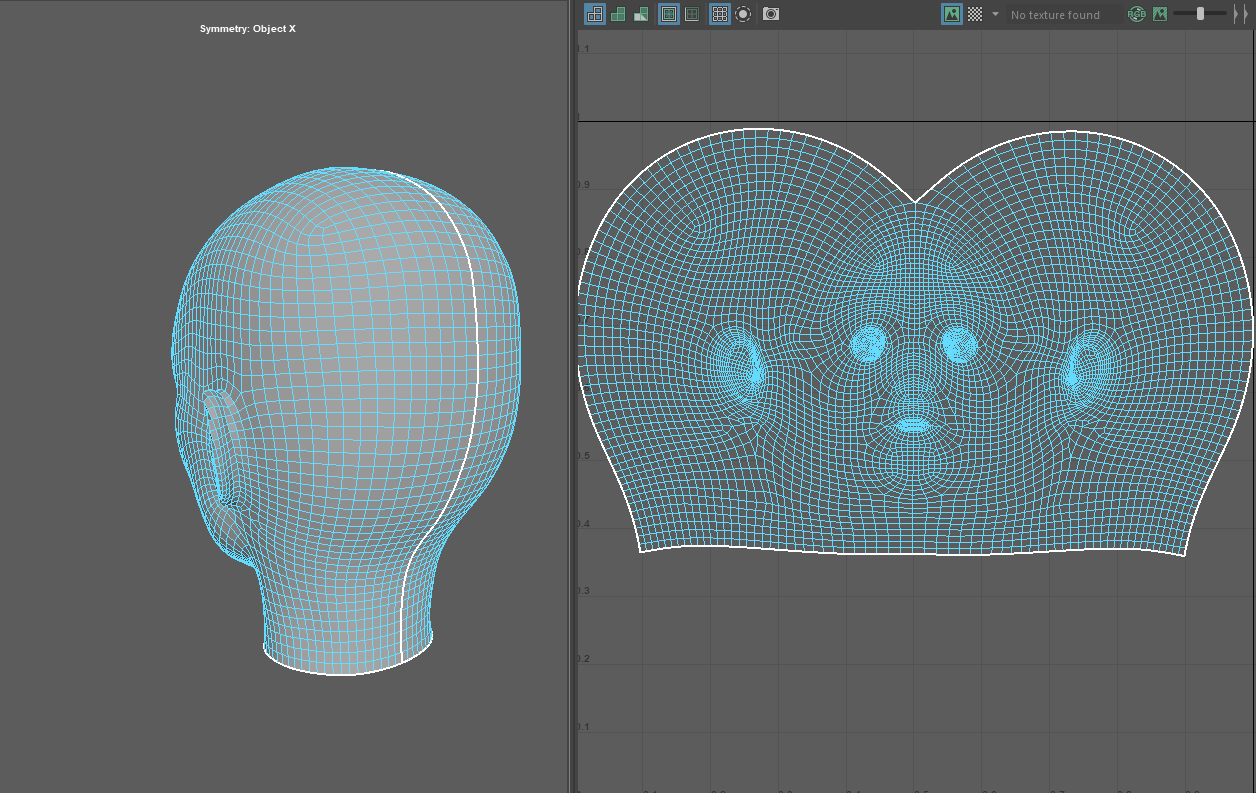Viewport: 1256px width, 793px height.
Task: Toggle texture borders display icon
Action: pyautogui.click(x=669, y=14)
